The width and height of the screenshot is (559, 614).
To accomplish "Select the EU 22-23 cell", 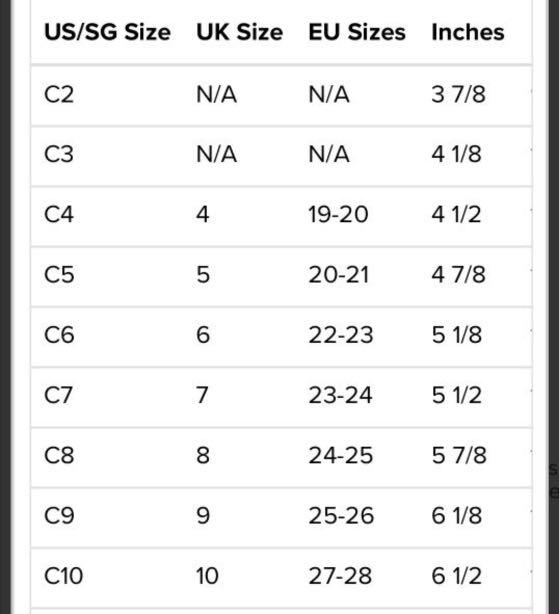I will pos(341,335).
